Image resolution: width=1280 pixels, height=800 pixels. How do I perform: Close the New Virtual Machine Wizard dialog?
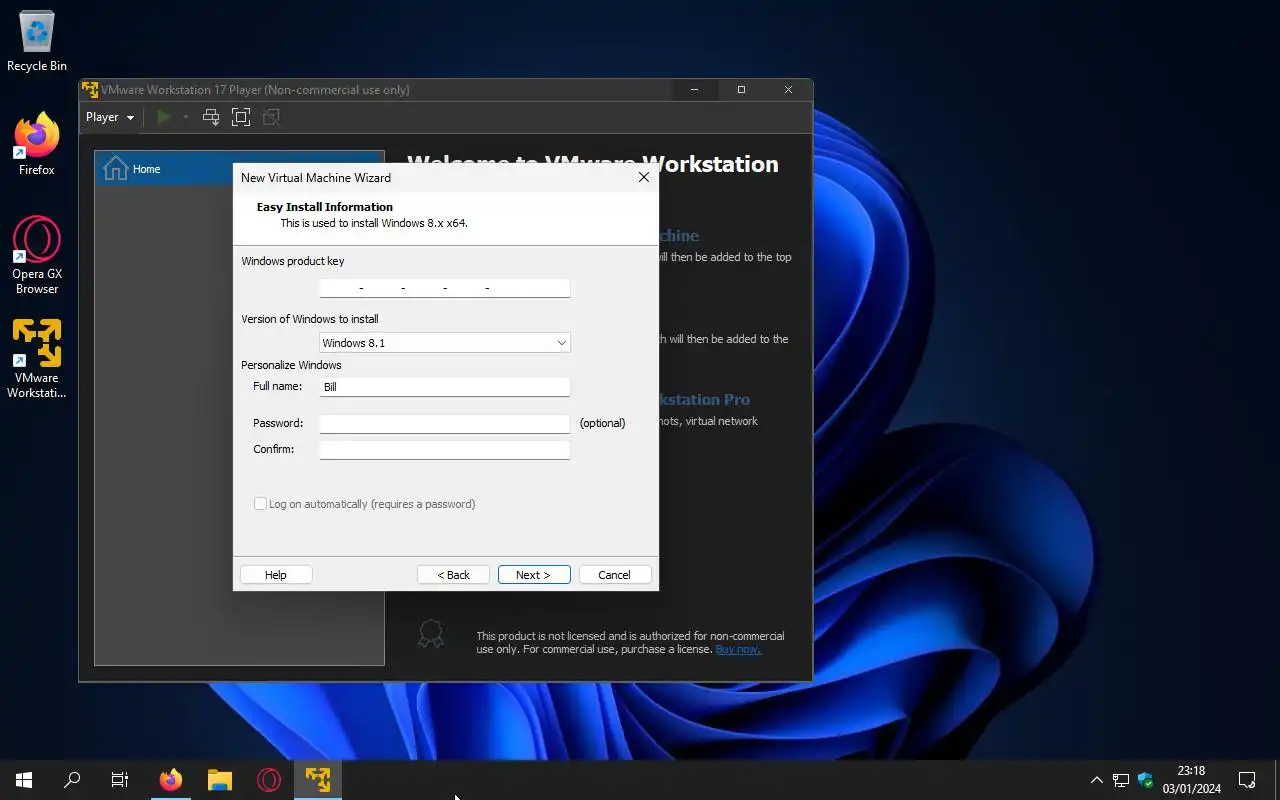[x=644, y=177]
